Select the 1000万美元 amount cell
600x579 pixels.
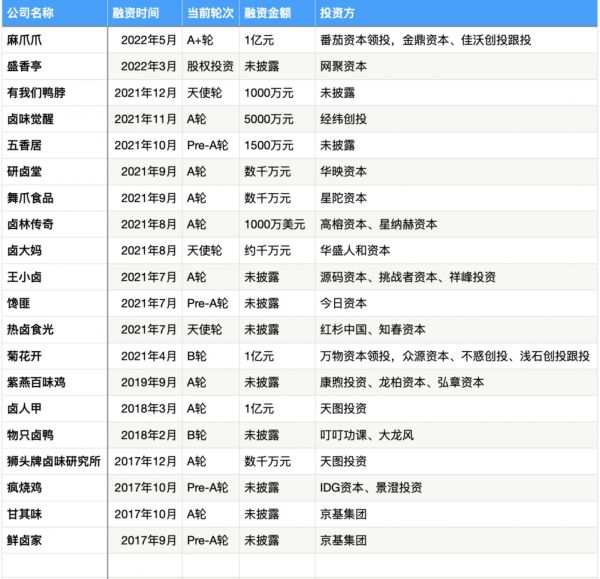[x=276, y=224]
